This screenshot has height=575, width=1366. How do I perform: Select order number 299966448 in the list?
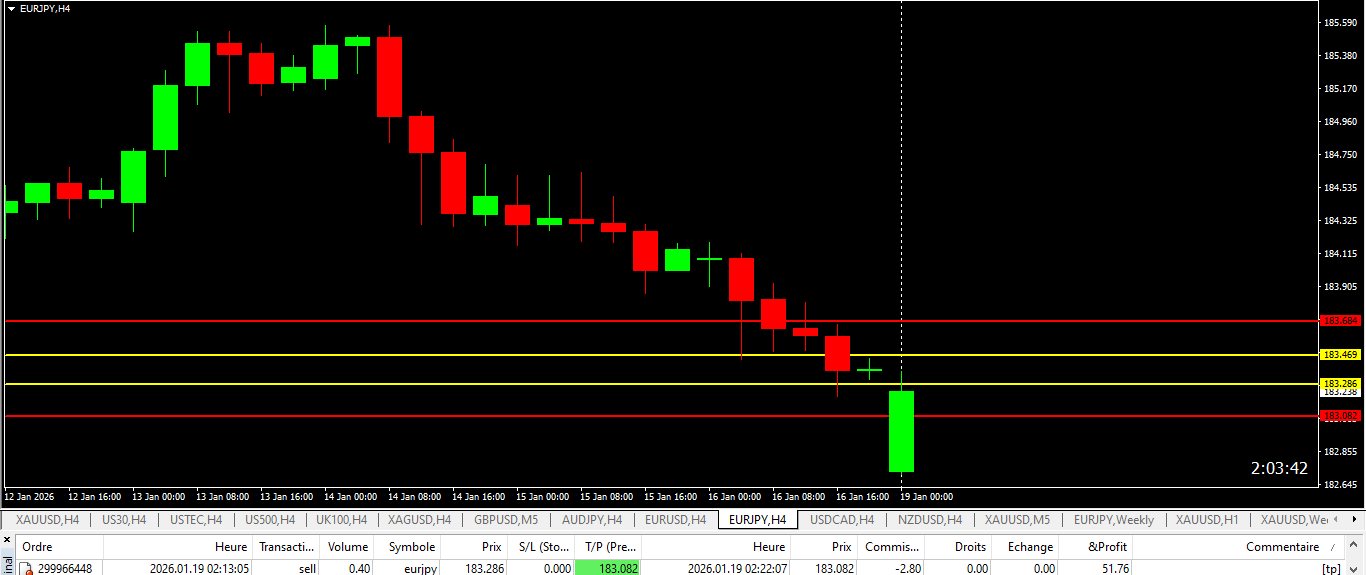click(x=65, y=568)
